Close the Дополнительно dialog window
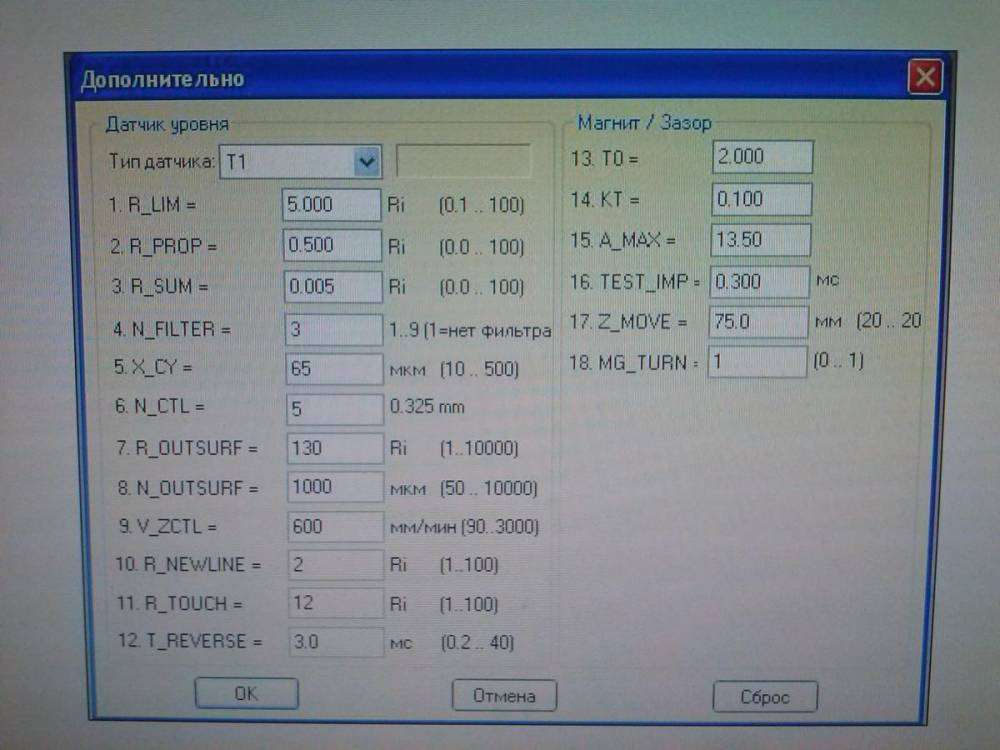Viewport: 1000px width, 750px height. point(926,77)
